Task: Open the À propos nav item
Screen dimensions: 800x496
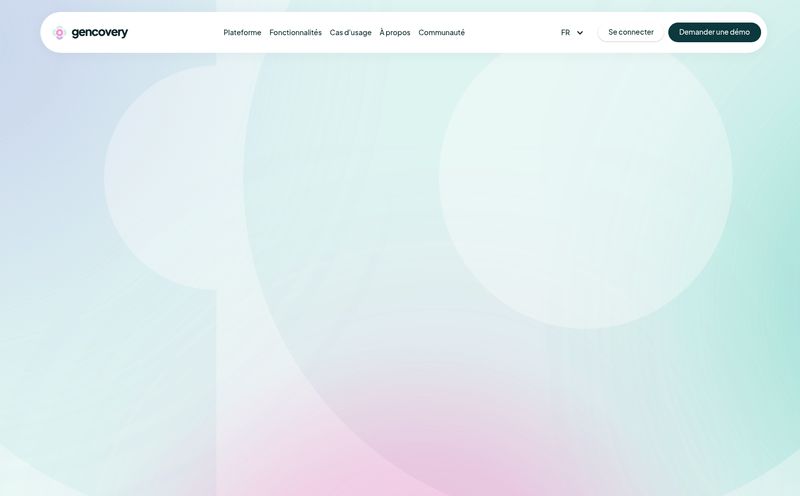Action: coord(395,32)
